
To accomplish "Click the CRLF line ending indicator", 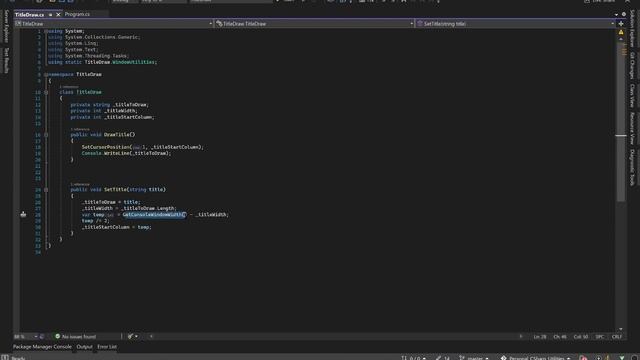I will tap(617, 337).
